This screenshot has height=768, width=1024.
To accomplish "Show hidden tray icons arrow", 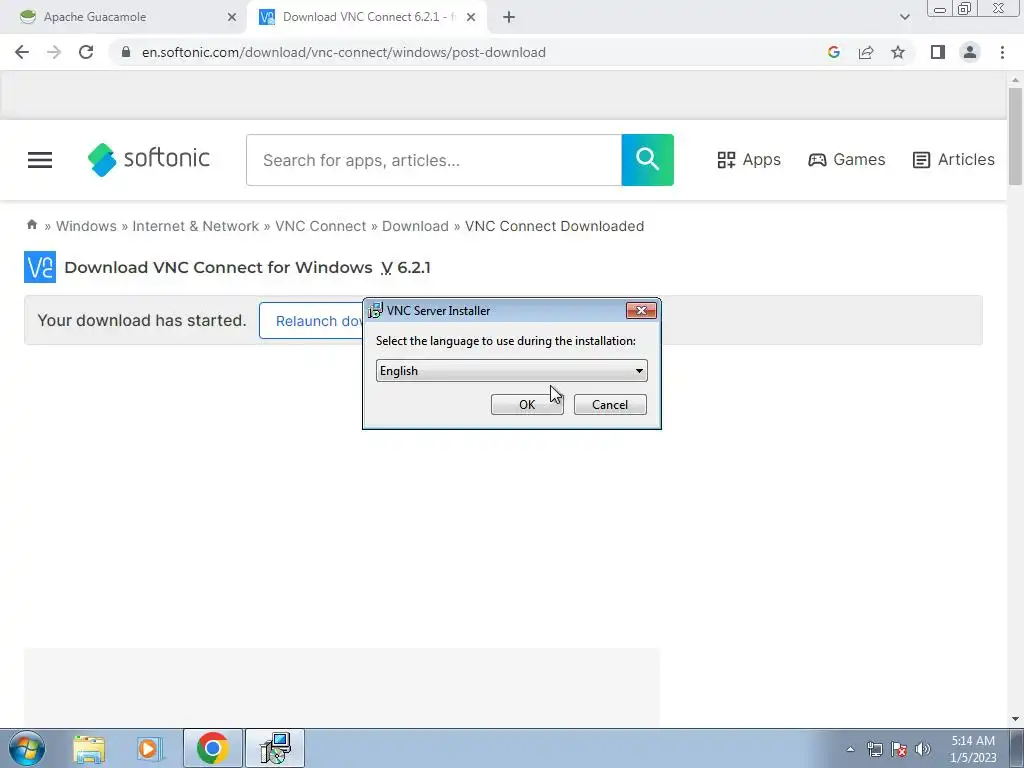I will pyautogui.click(x=850, y=749).
